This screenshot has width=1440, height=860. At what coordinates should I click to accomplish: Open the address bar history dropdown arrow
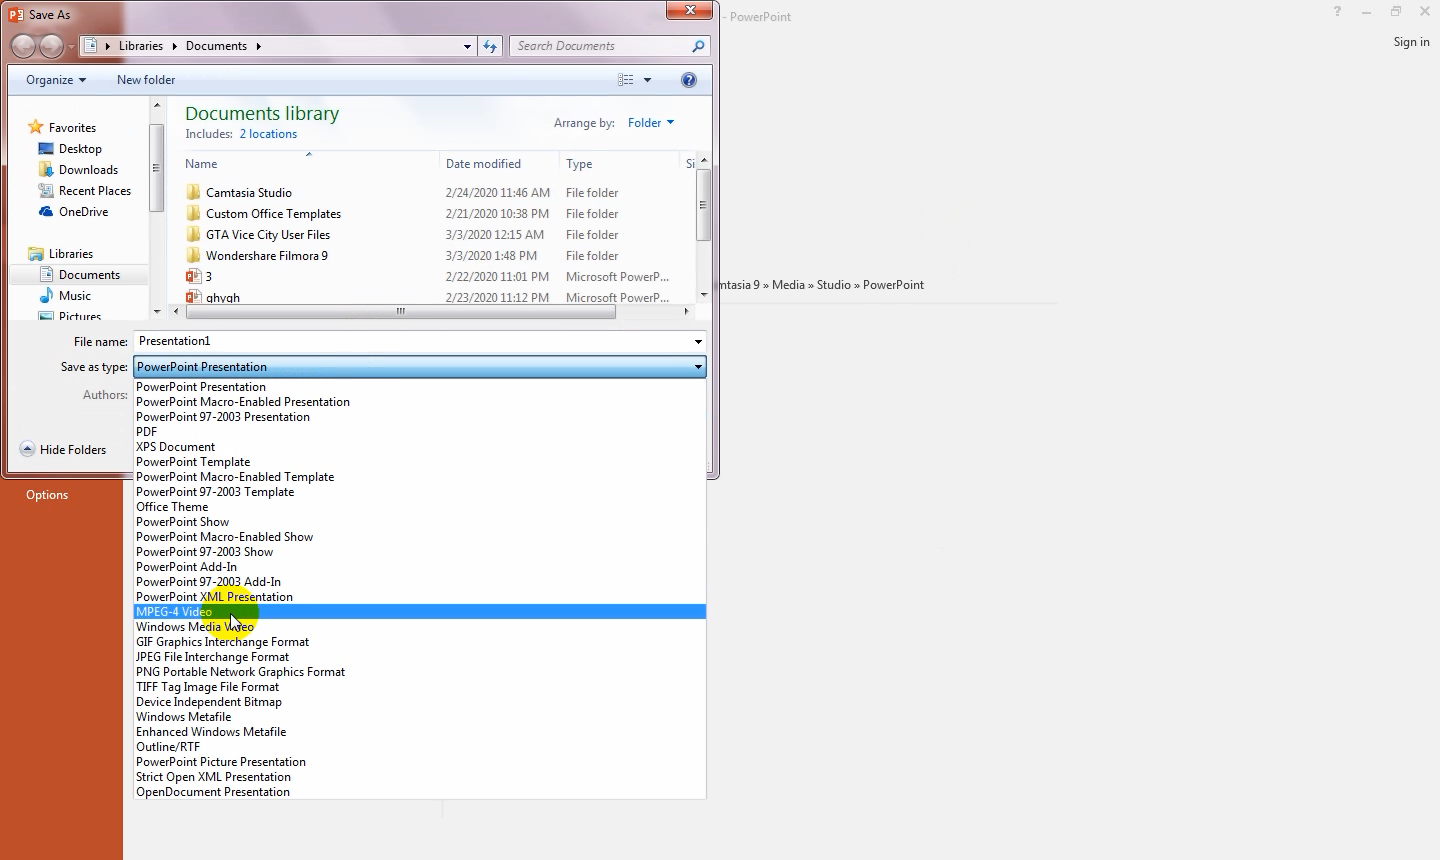coord(467,46)
